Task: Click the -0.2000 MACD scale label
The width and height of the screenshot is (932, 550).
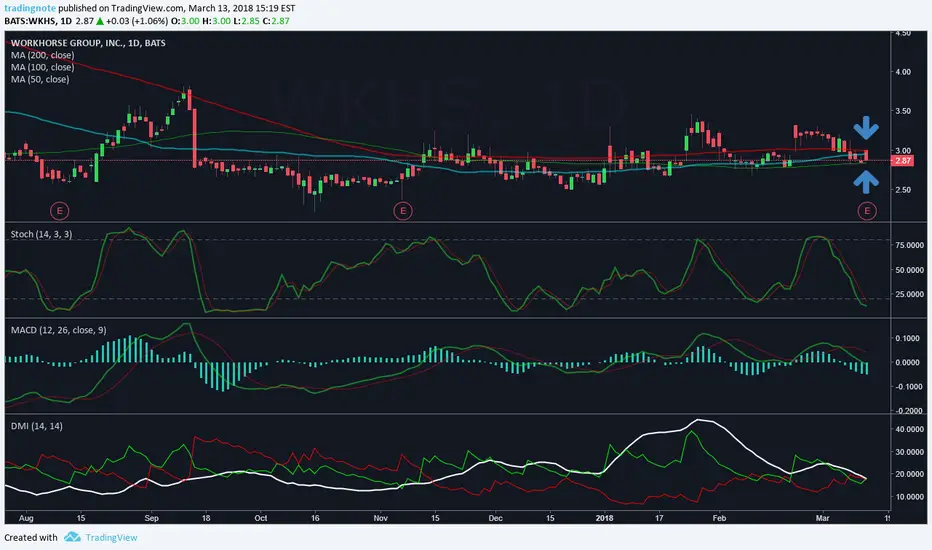Action: (x=908, y=411)
